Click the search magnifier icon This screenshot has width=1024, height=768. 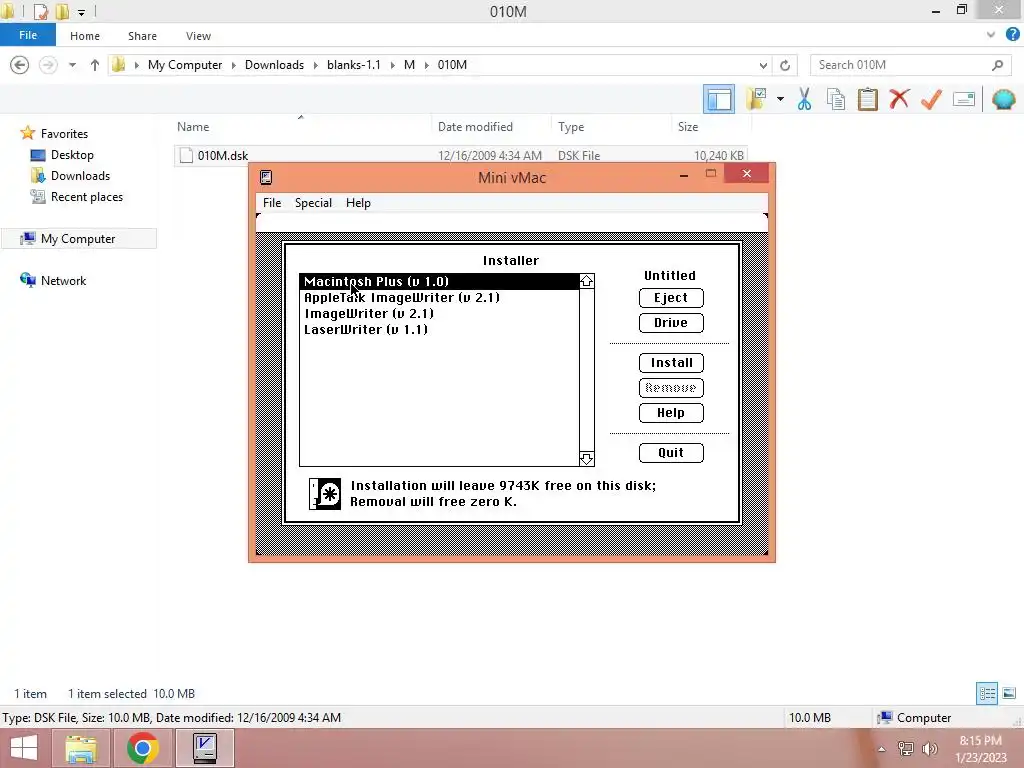tap(997, 65)
